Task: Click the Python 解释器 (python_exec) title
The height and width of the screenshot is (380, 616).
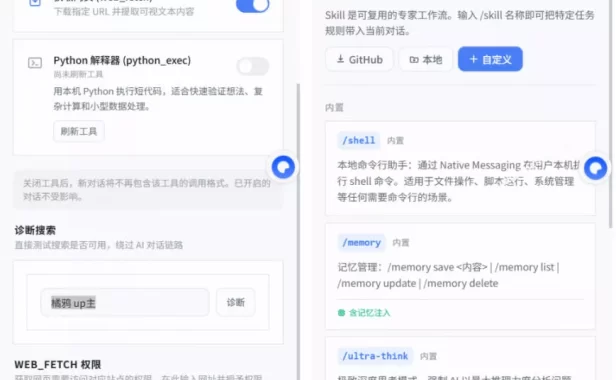Action: point(122,61)
